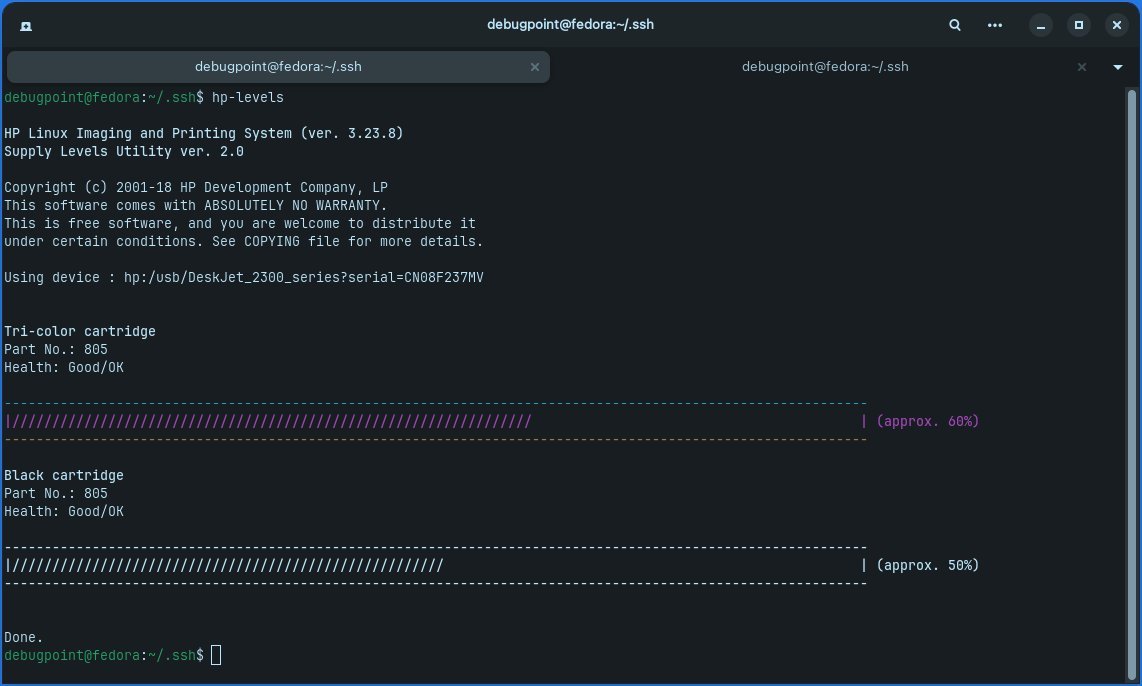Screen dimensions: 1142x686
Task: Click Health status under Black cartridge
Action: [x=64, y=512]
